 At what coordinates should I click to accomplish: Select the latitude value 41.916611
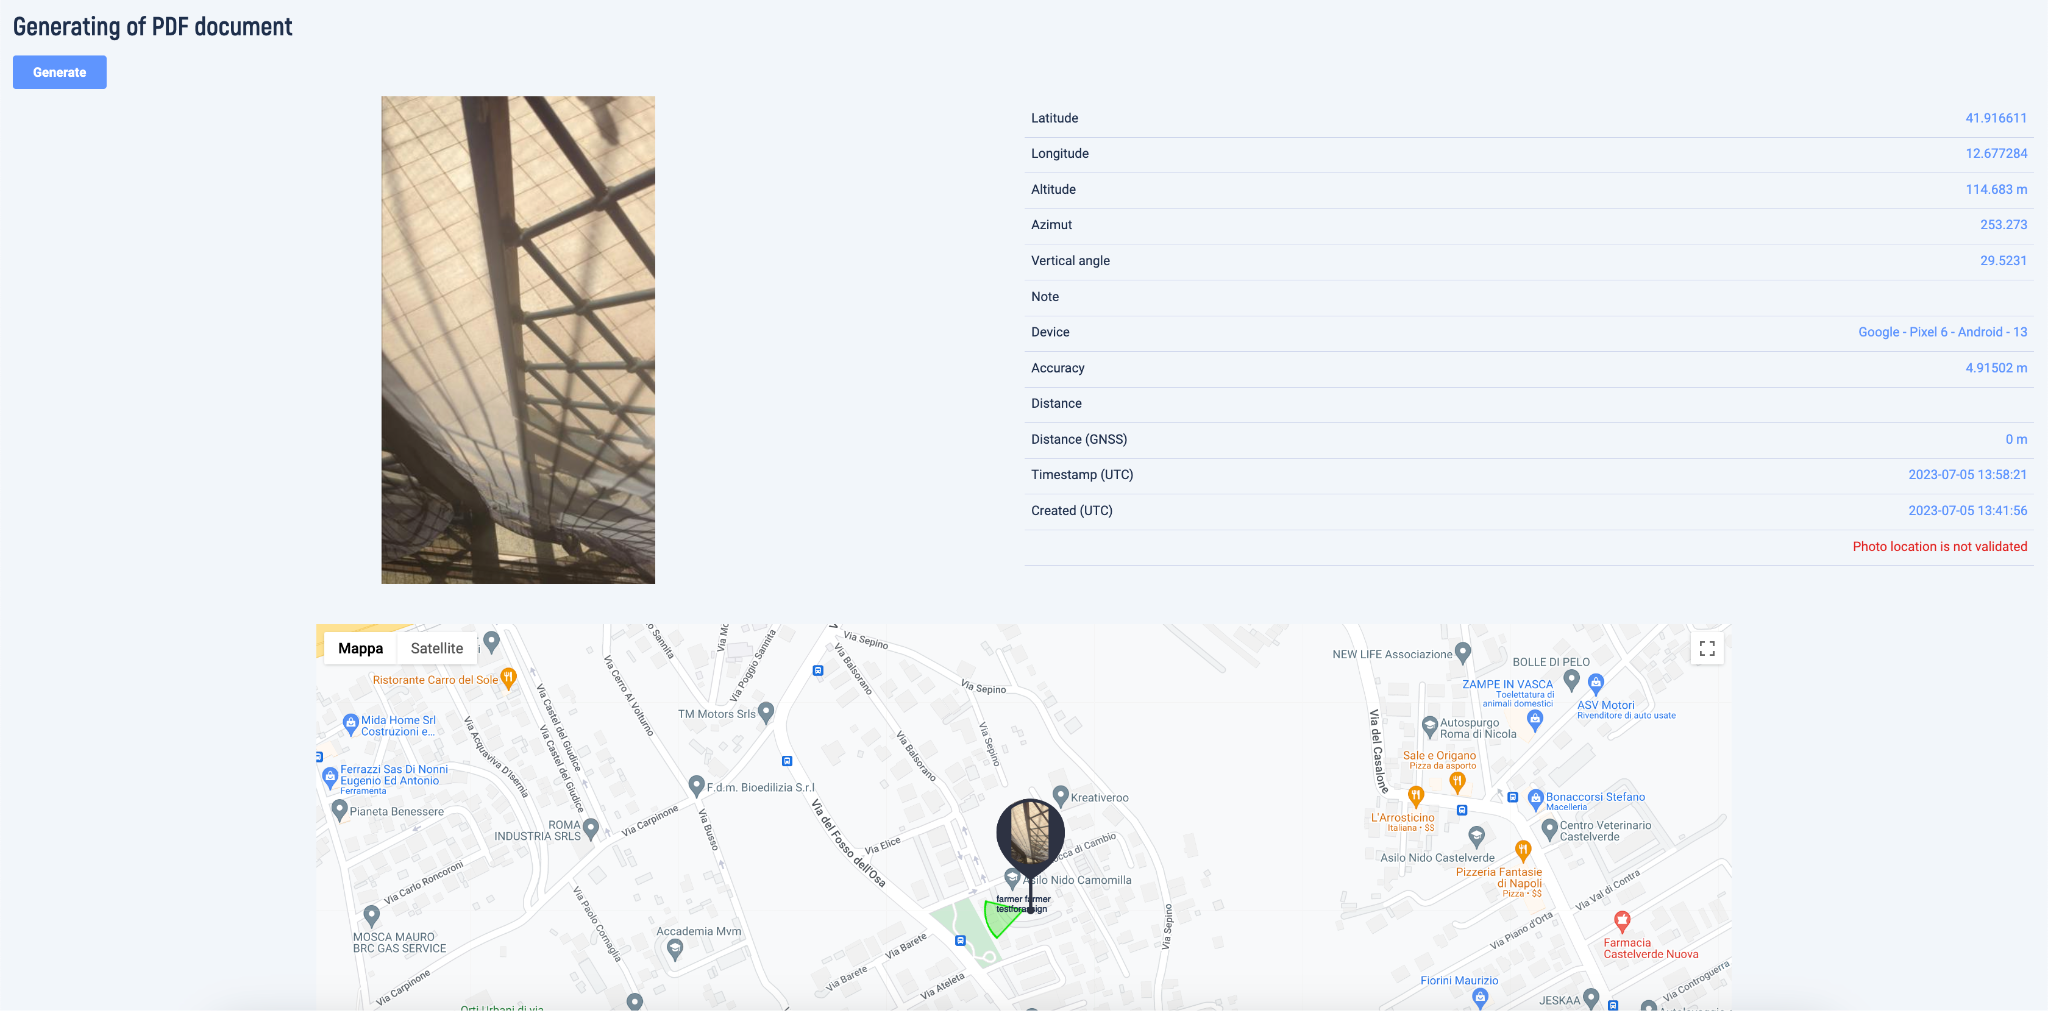coord(1996,118)
